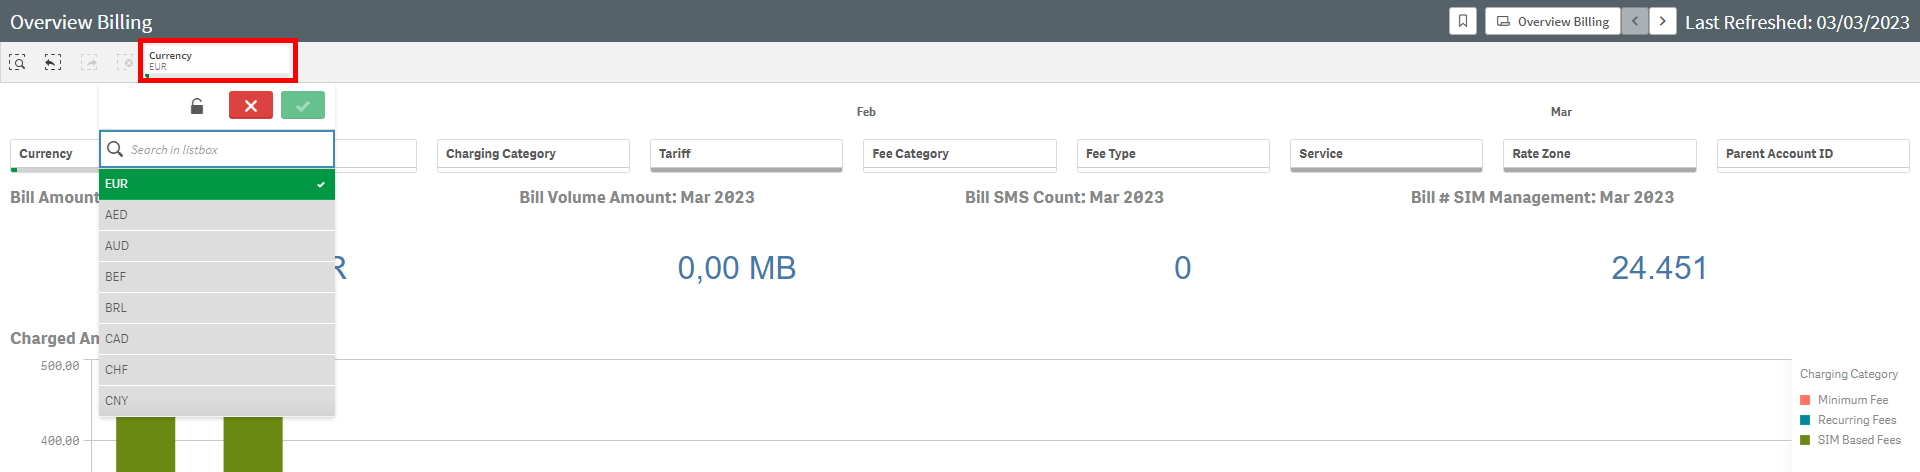Expand the Fee Type filter listbox
This screenshot has height=472, width=1920.
pos(1172,154)
